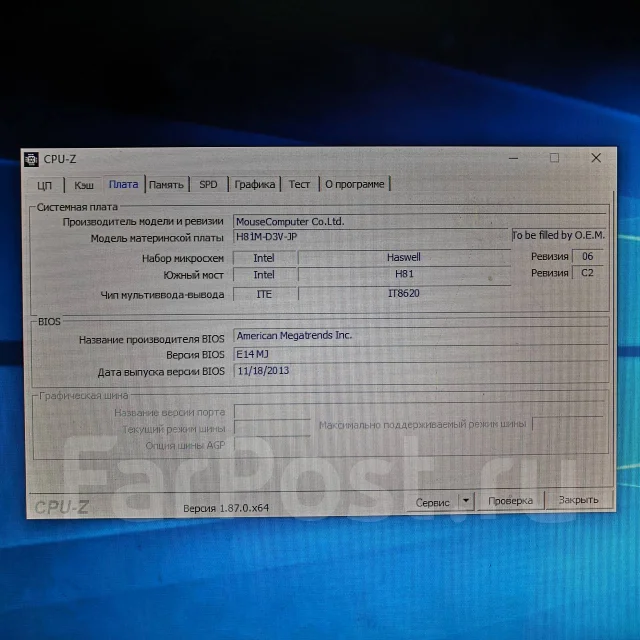The height and width of the screenshot is (640, 640).
Task: Expand the Сервис dropdown arrow
Action: [466, 501]
